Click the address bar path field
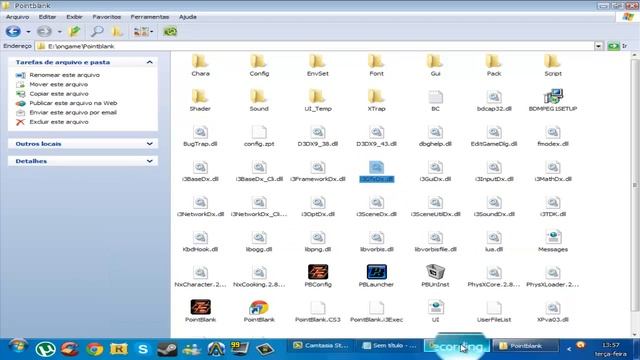The image size is (640, 360). point(314,46)
